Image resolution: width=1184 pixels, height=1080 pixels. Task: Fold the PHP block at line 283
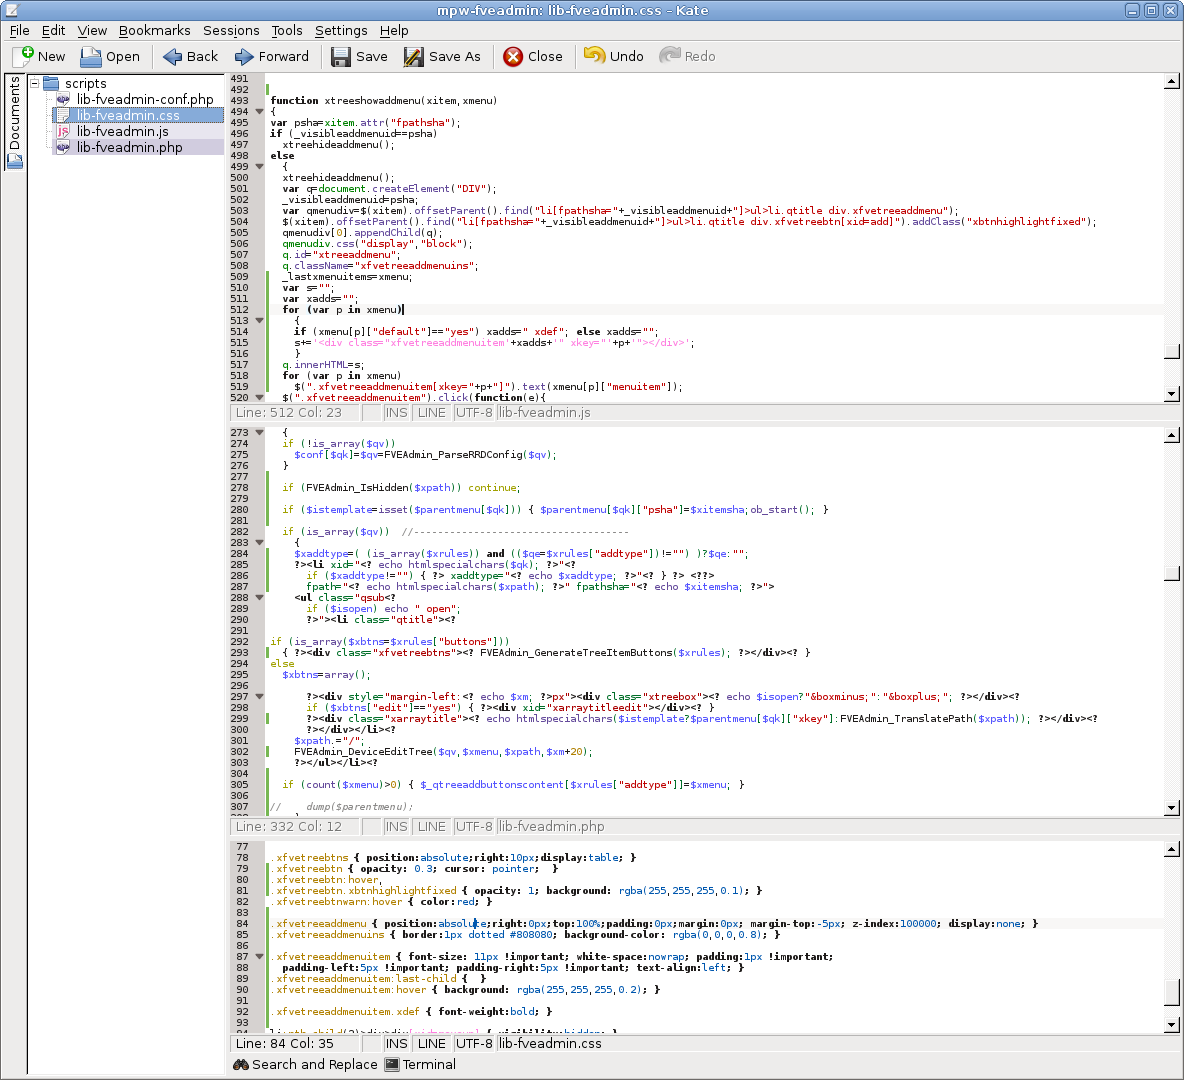click(260, 542)
